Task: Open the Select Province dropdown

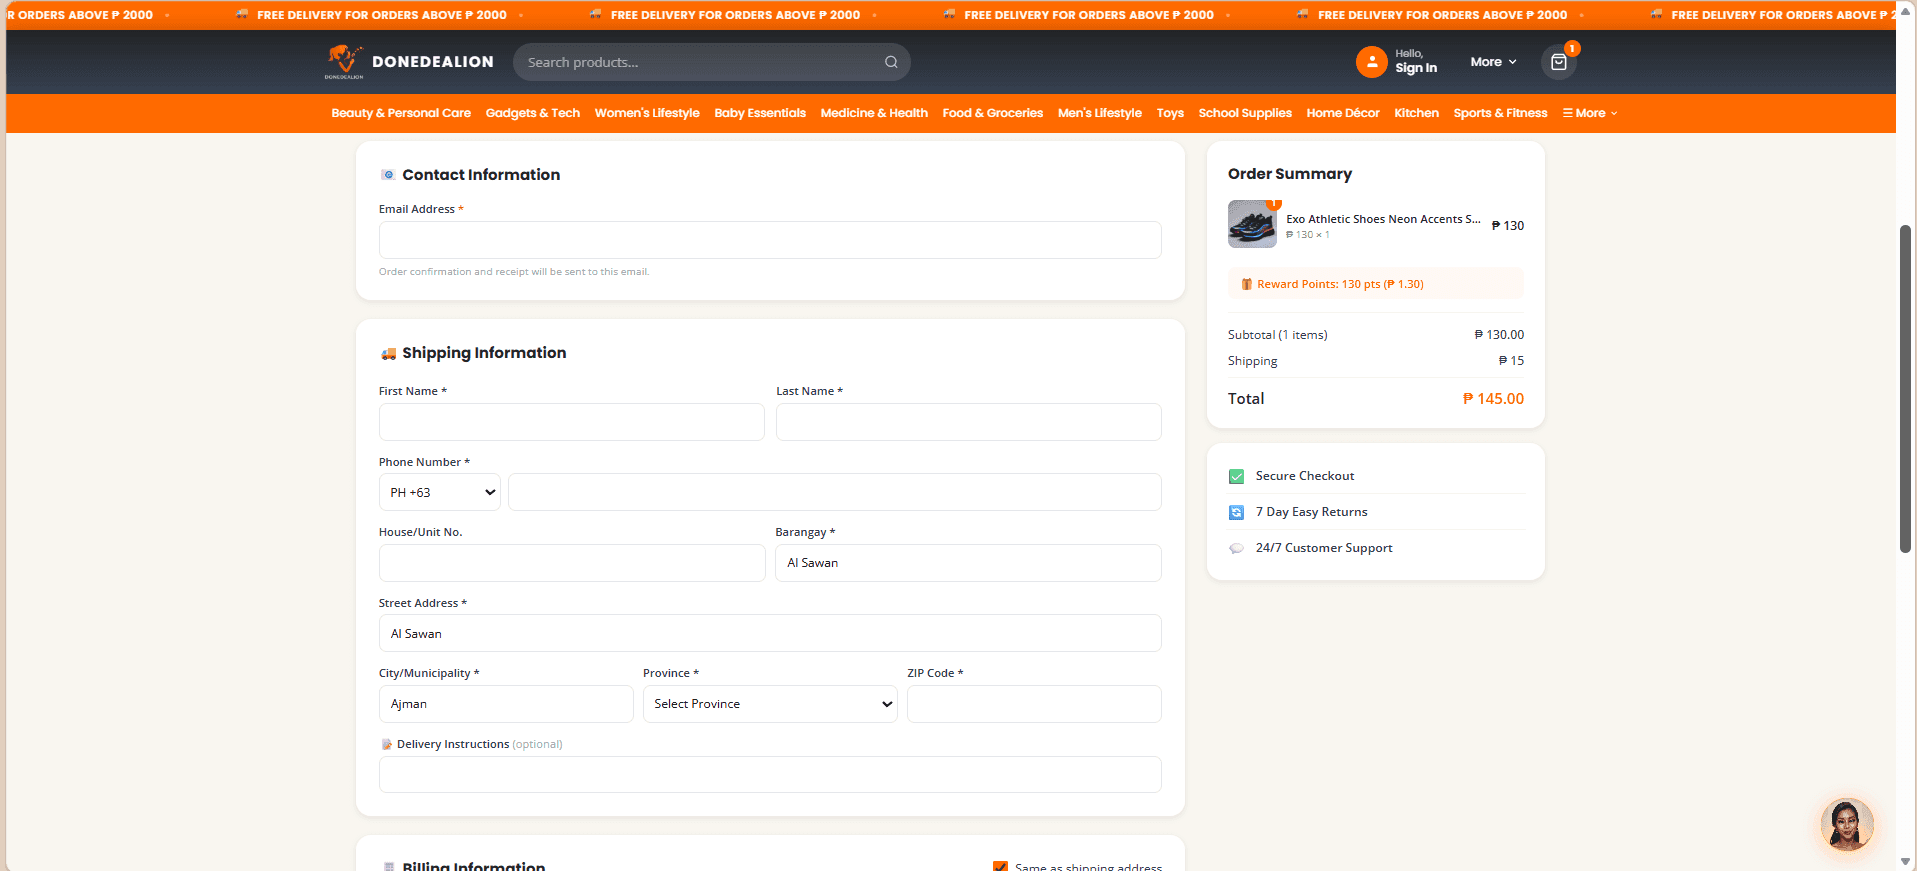Action: pos(770,704)
